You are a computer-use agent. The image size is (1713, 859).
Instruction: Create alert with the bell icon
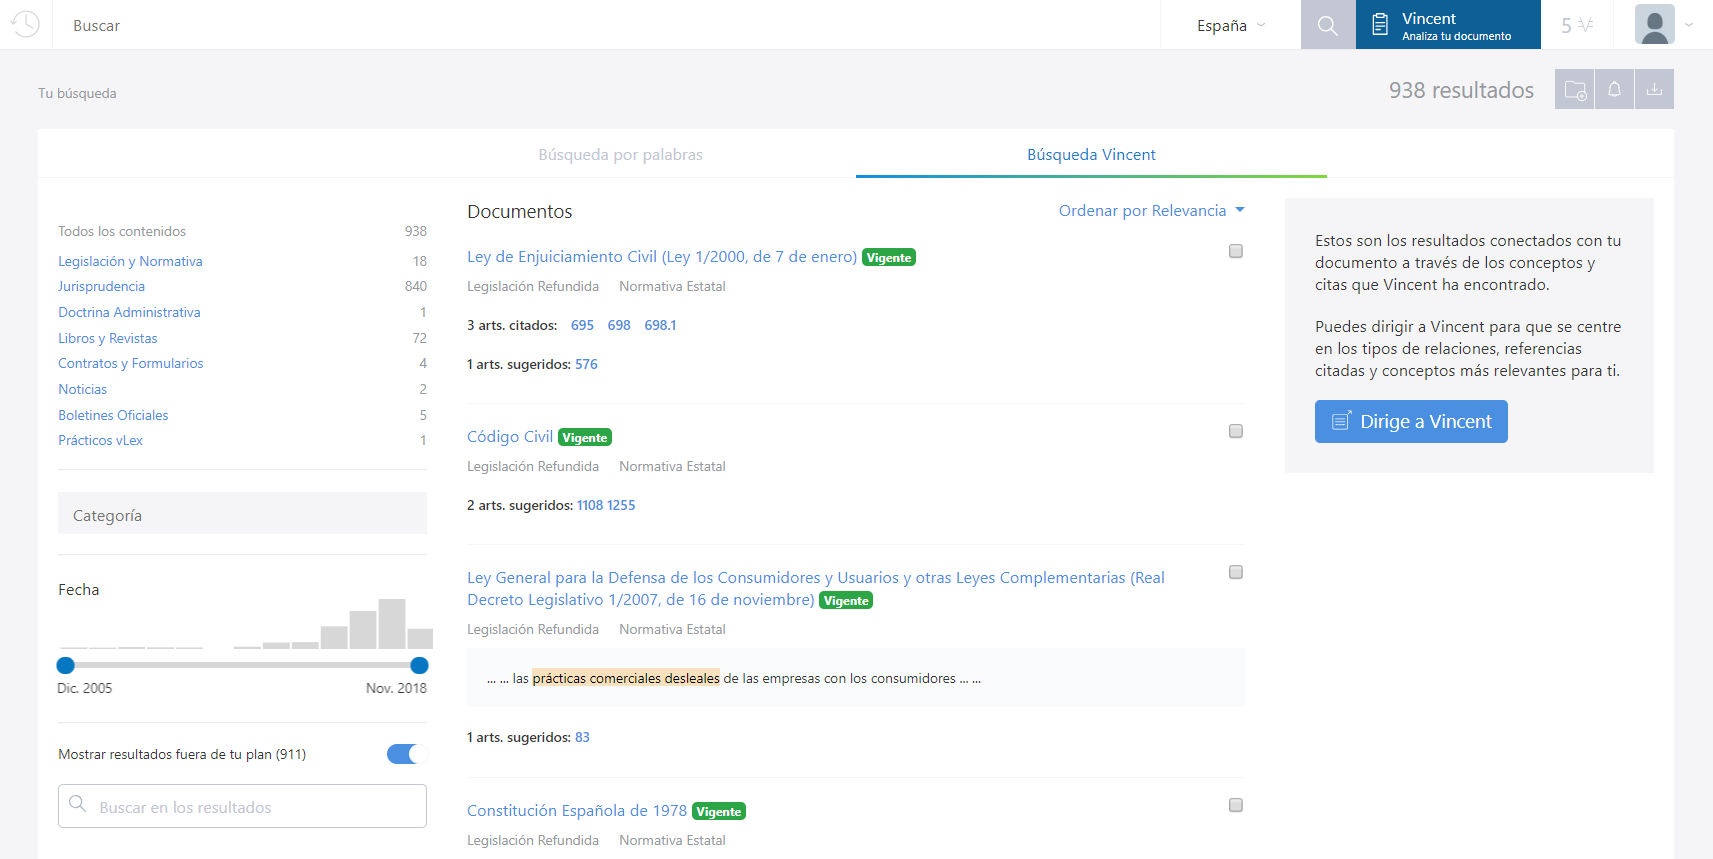click(x=1614, y=90)
